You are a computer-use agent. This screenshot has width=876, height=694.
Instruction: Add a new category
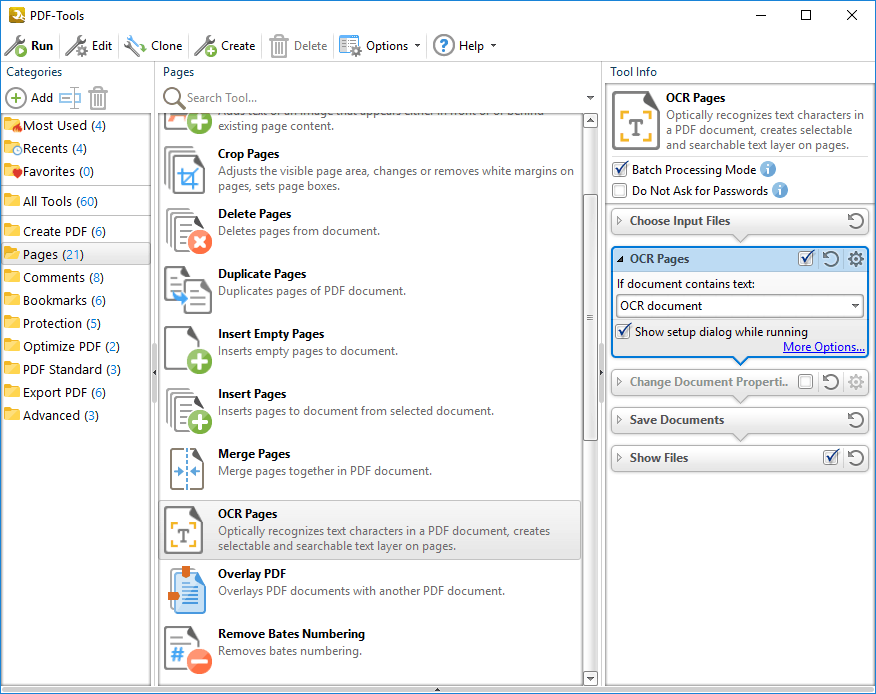coord(30,98)
